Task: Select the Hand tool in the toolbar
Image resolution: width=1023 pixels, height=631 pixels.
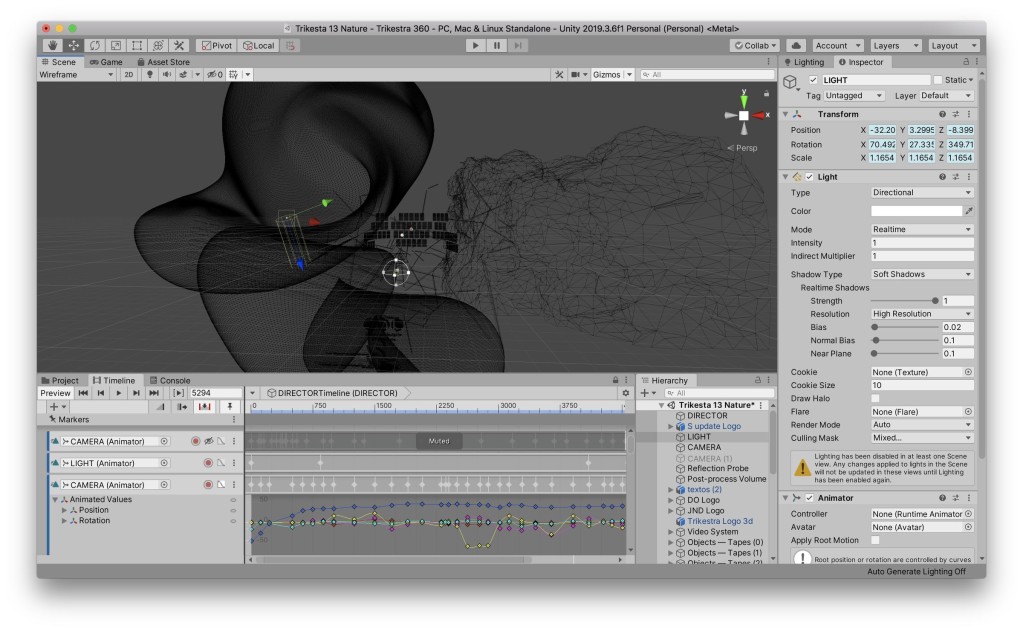Action: point(53,45)
